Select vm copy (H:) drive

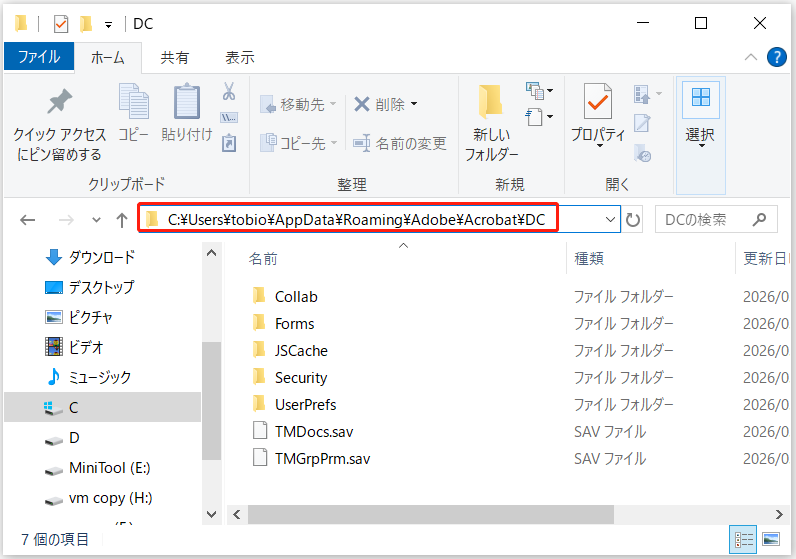tap(98, 498)
